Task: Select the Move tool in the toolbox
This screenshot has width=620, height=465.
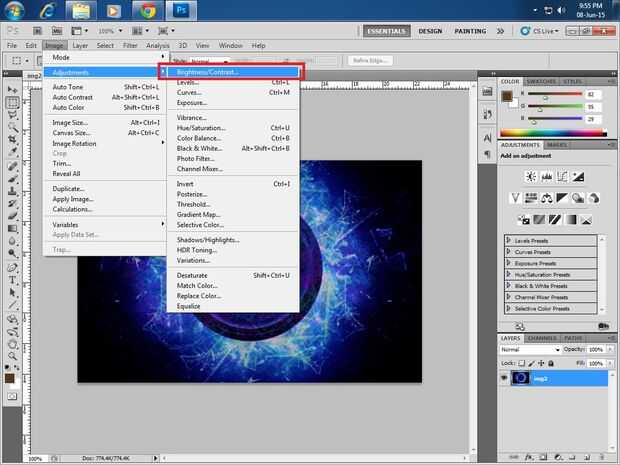Action: 13,88
